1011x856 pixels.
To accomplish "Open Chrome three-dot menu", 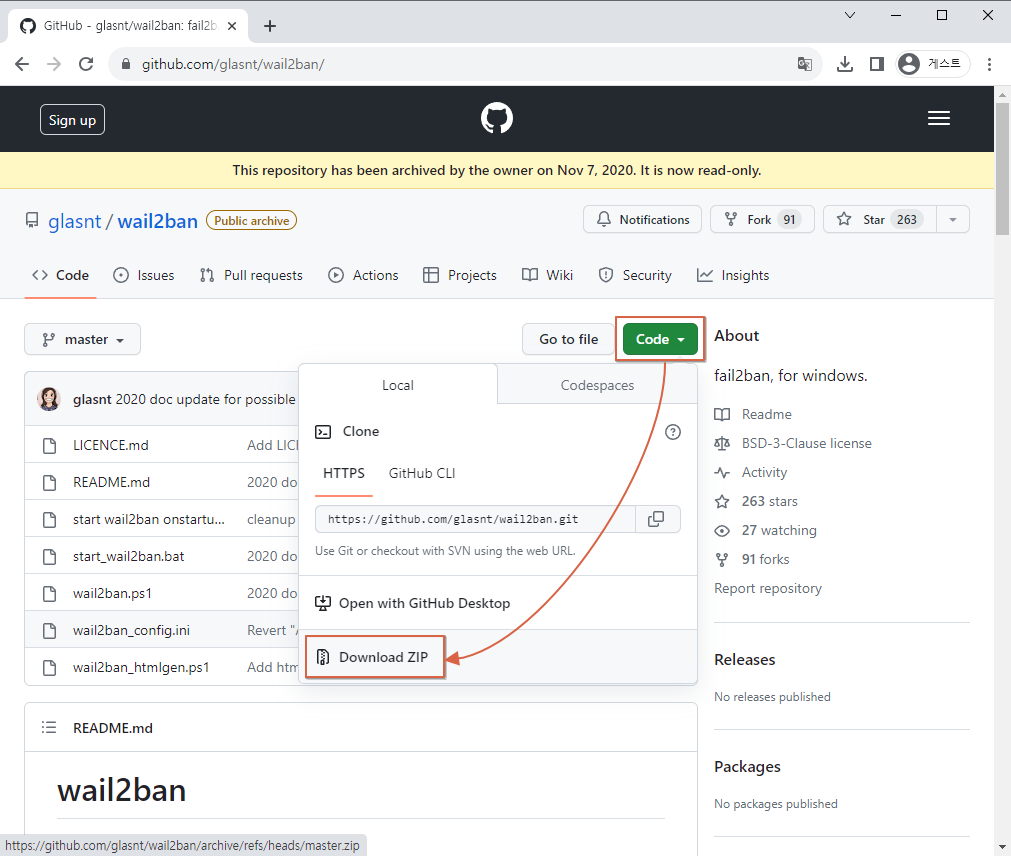I will pyautogui.click(x=988, y=64).
